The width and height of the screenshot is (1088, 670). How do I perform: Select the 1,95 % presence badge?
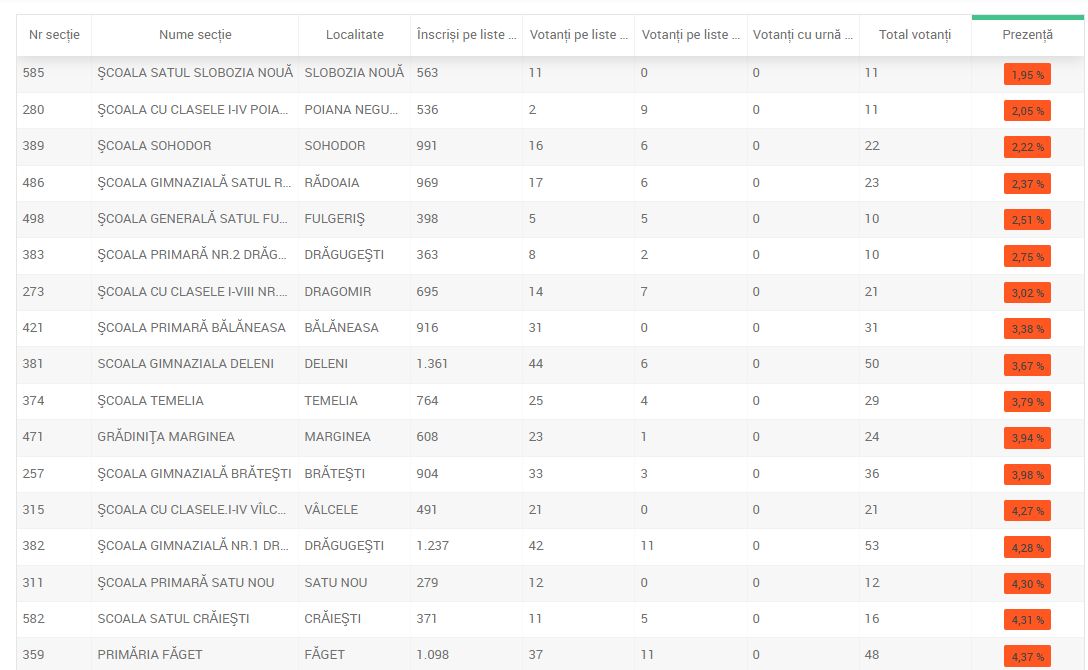click(1027, 74)
